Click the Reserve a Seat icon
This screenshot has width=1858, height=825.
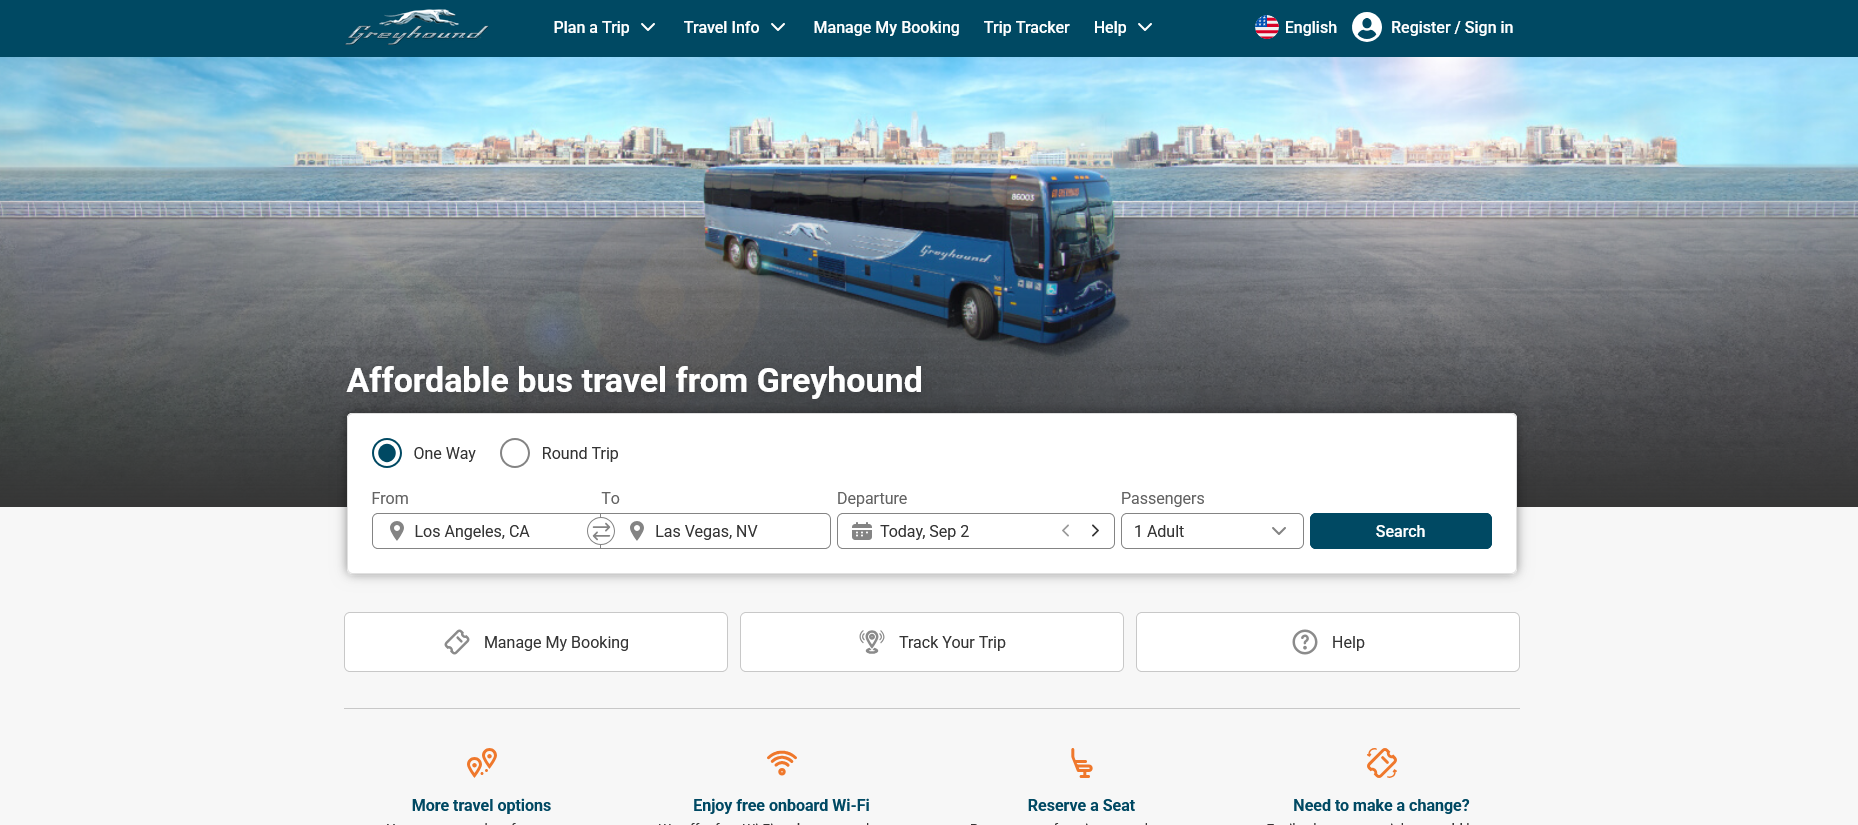click(1081, 763)
